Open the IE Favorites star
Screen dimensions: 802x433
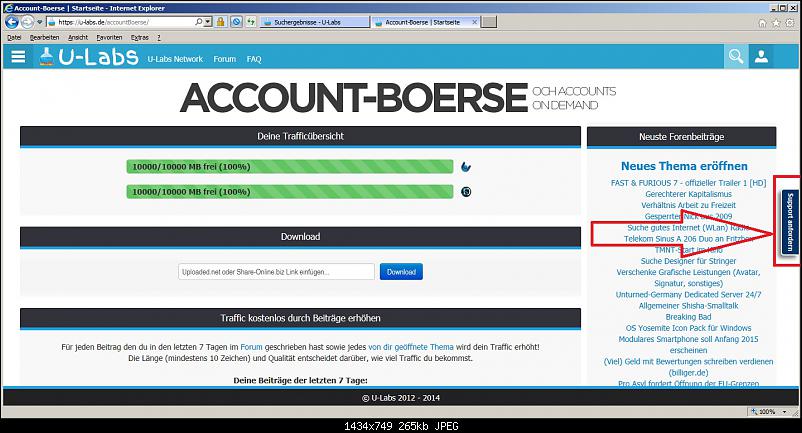(776, 23)
